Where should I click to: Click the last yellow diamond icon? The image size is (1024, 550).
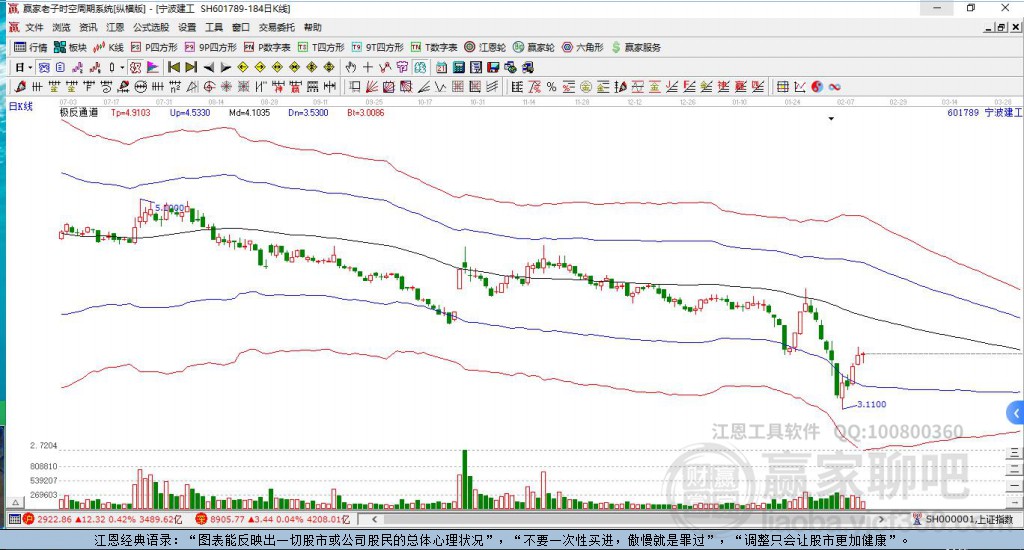pos(328,67)
